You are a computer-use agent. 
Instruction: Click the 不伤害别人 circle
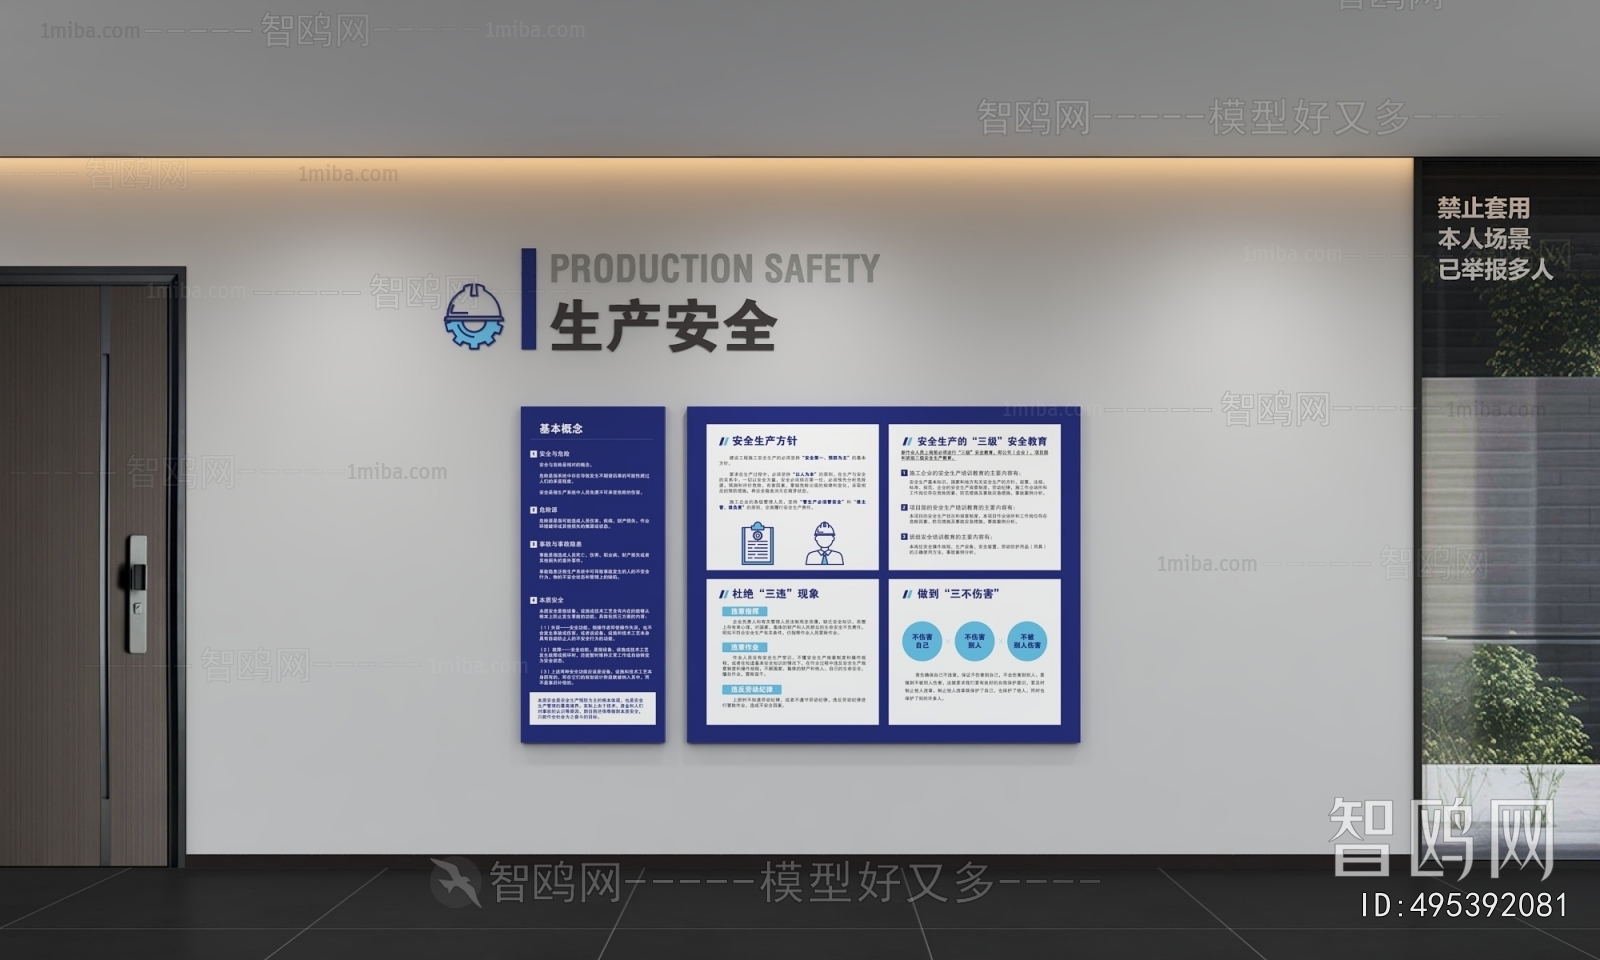coord(974,641)
